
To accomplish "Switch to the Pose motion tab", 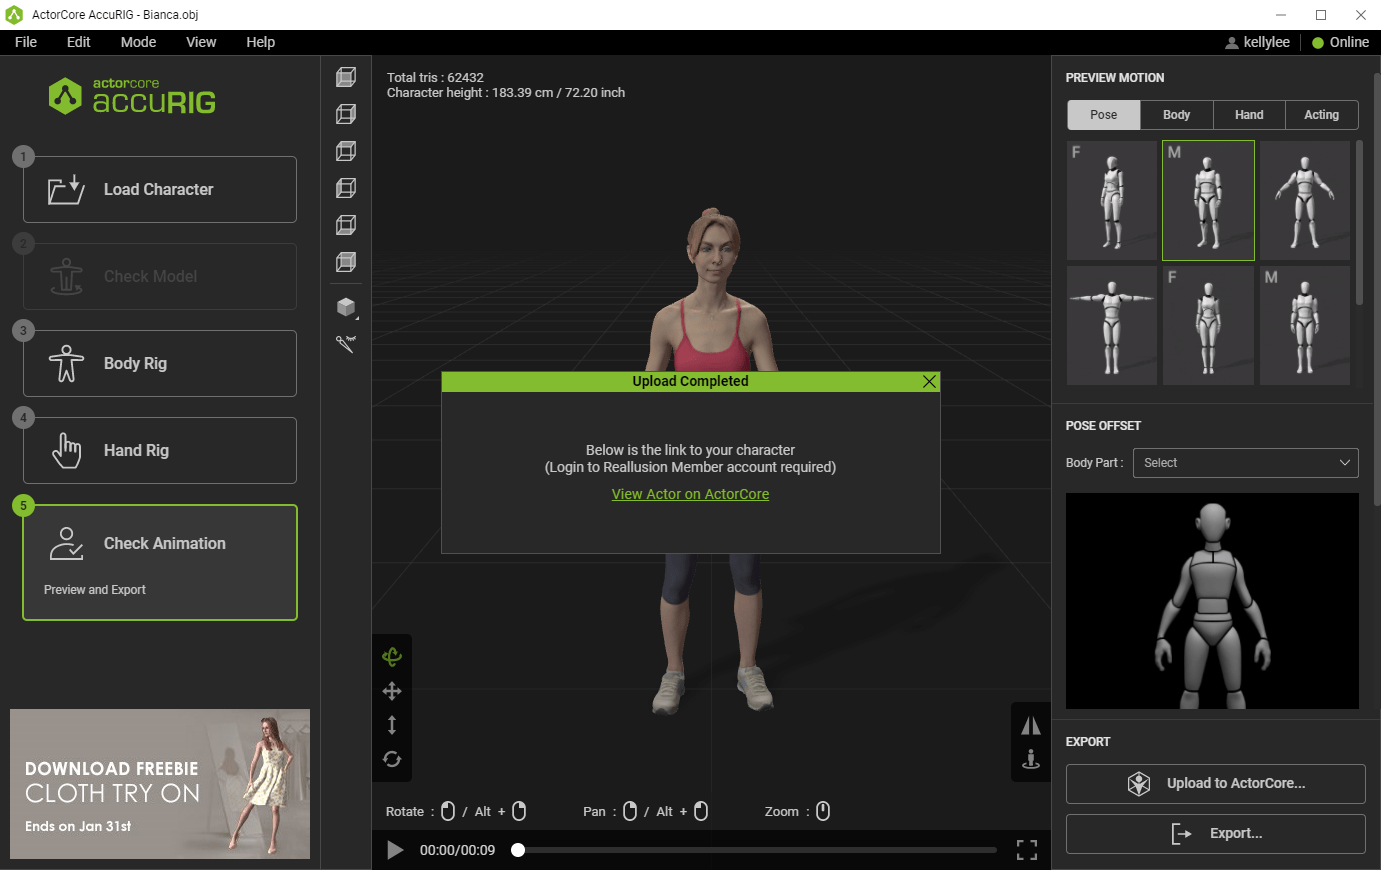I will [x=1104, y=115].
